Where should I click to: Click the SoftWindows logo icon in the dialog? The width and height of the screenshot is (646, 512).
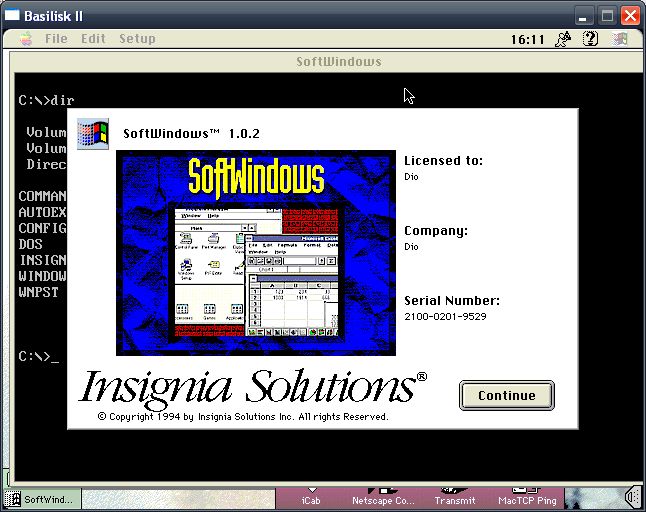tap(93, 134)
